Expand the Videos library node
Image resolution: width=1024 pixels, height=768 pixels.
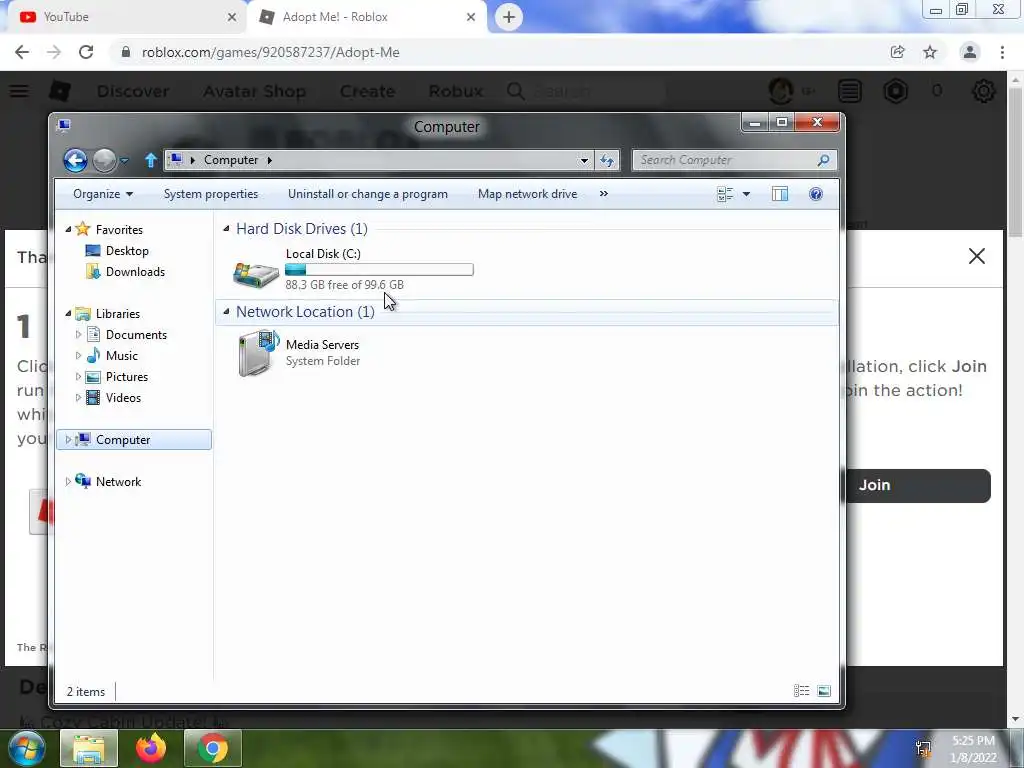click(78, 398)
